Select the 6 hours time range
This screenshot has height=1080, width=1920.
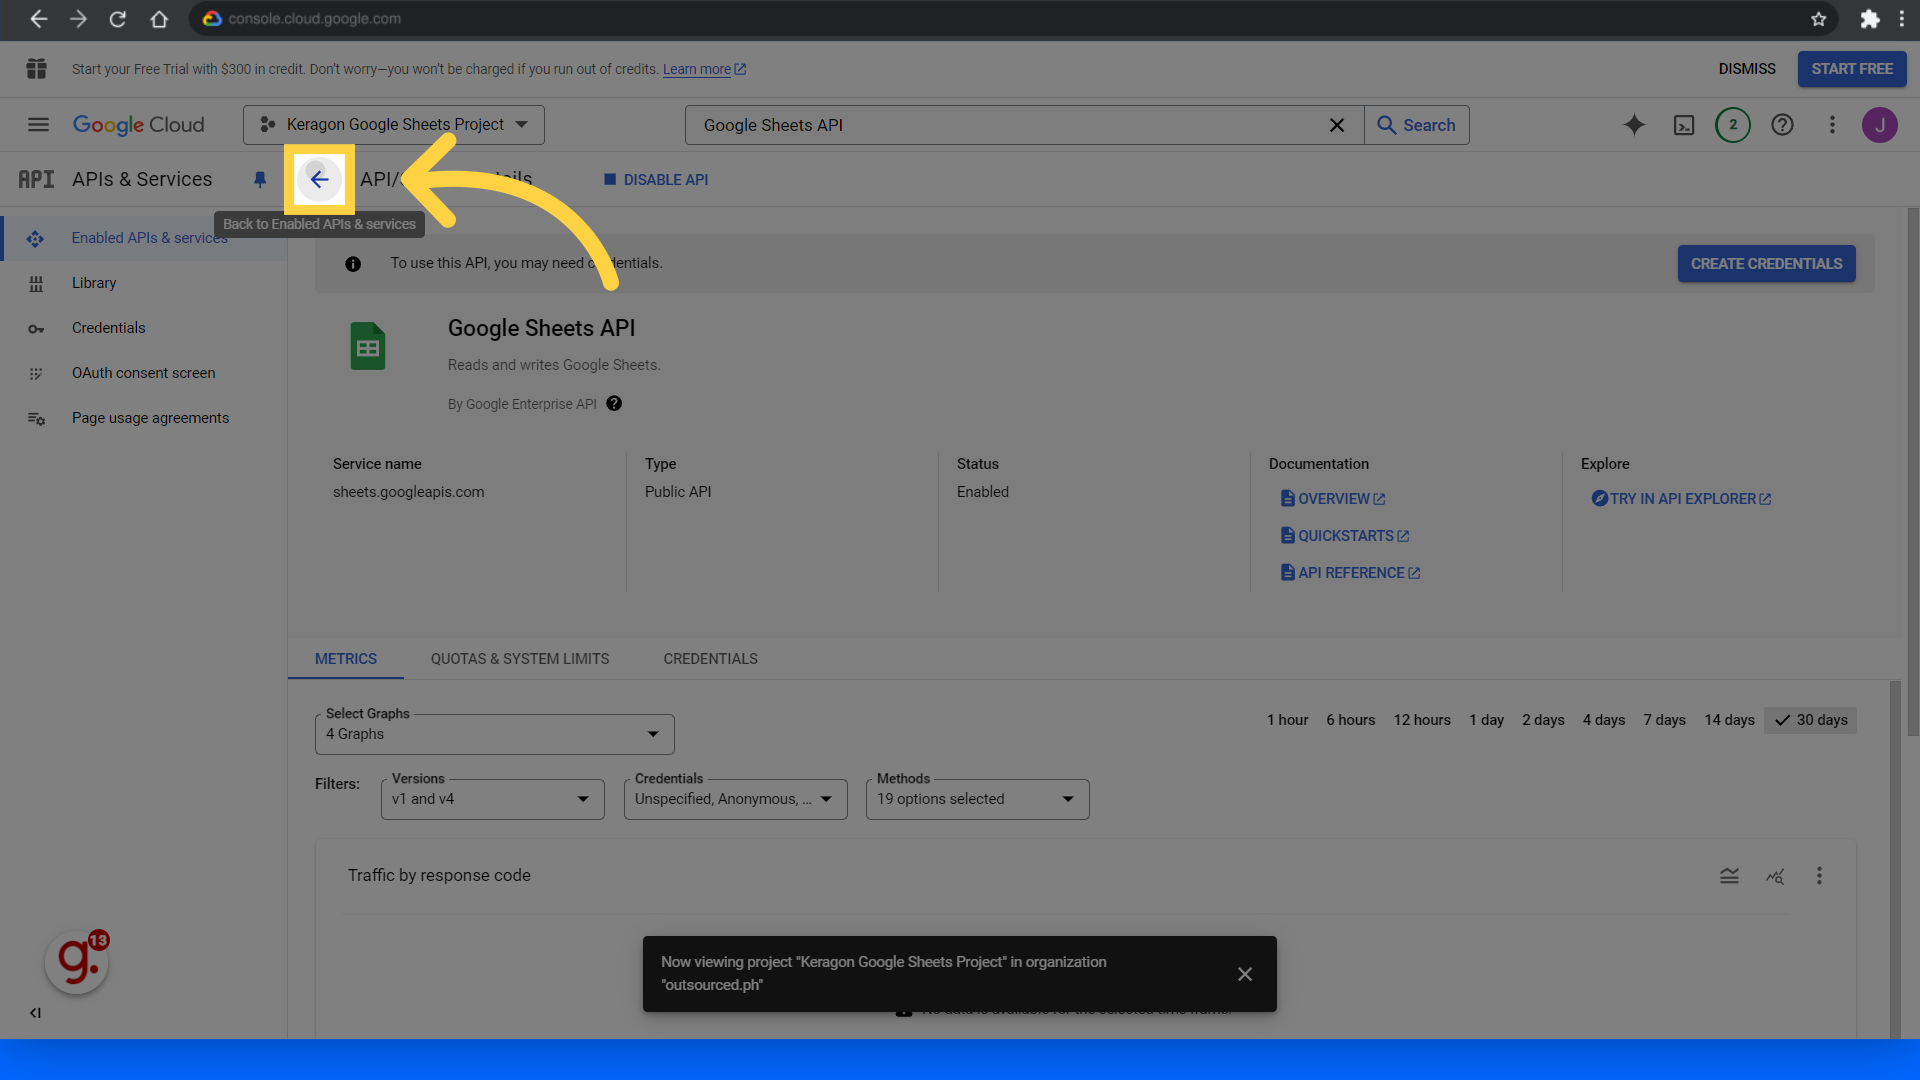[1351, 720]
